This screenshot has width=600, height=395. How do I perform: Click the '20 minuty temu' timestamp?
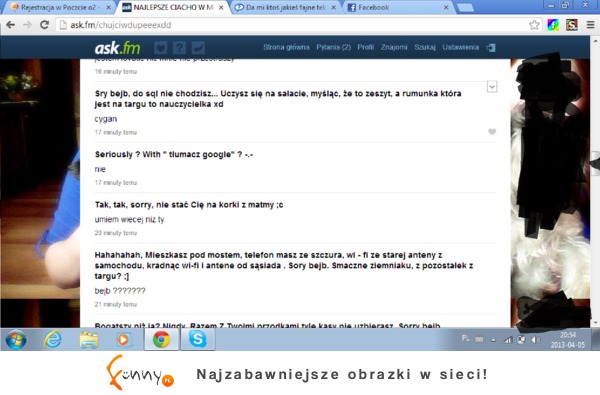pos(116,233)
